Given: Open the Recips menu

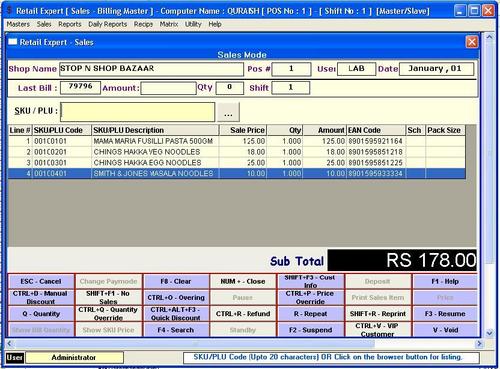Looking at the screenshot, I should tap(143, 24).
